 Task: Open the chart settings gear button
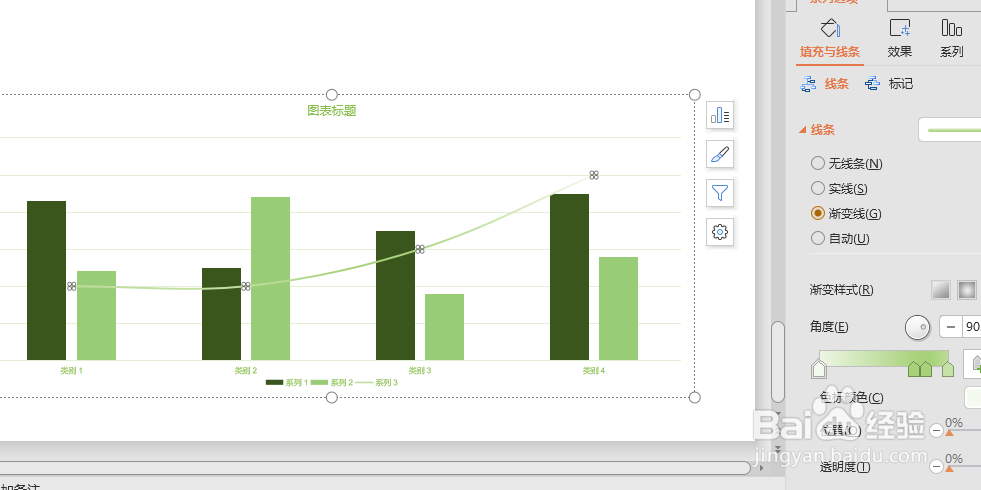[x=720, y=232]
